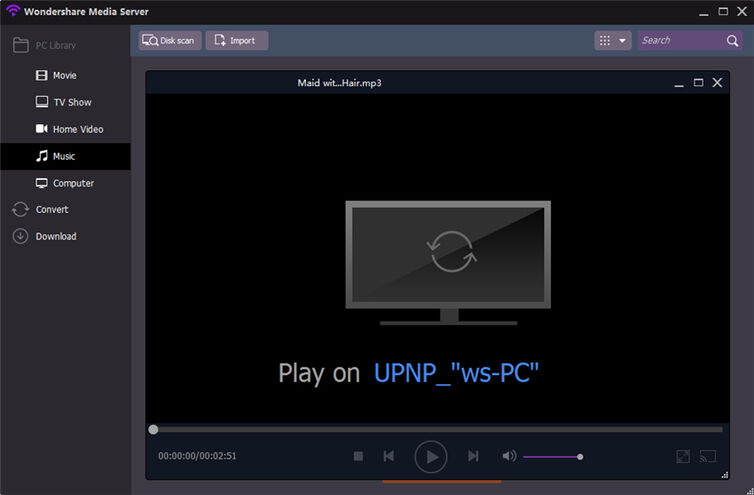This screenshot has height=495, width=754.
Task: Minimize the Wondershare Media Server window
Action: pyautogui.click(x=704, y=12)
